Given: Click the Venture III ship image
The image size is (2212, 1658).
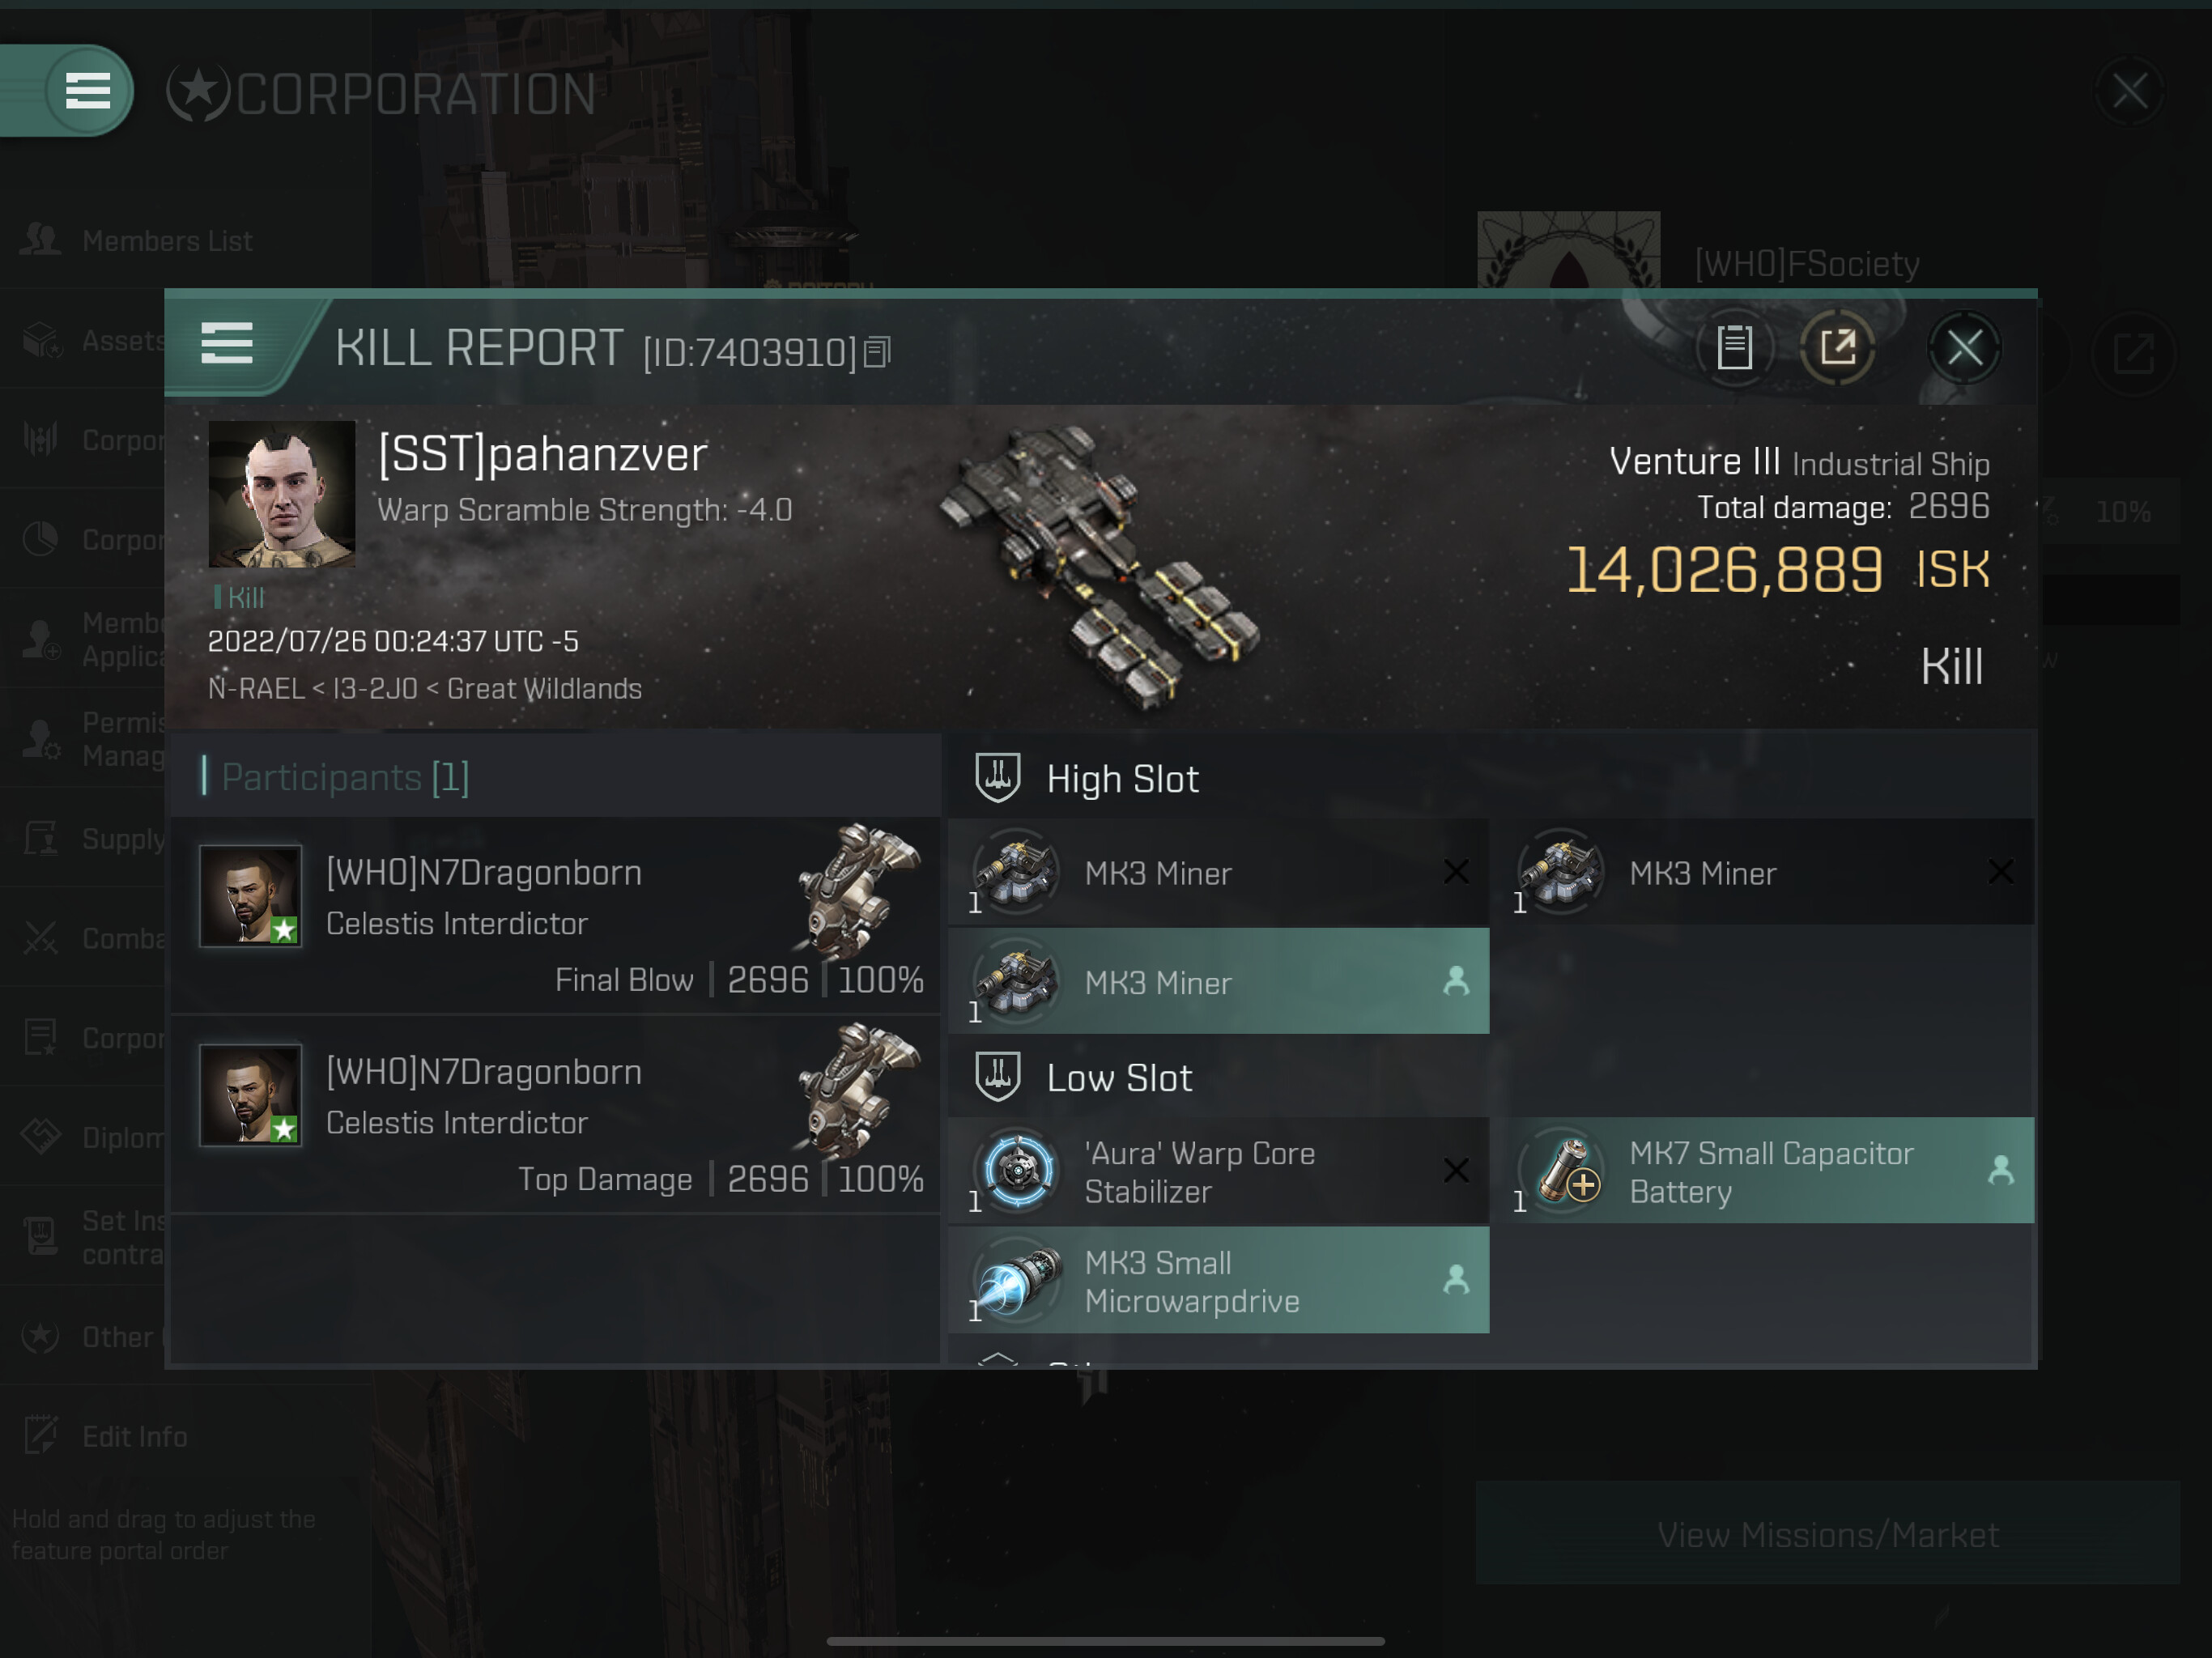Looking at the screenshot, I should pos(1100,566).
